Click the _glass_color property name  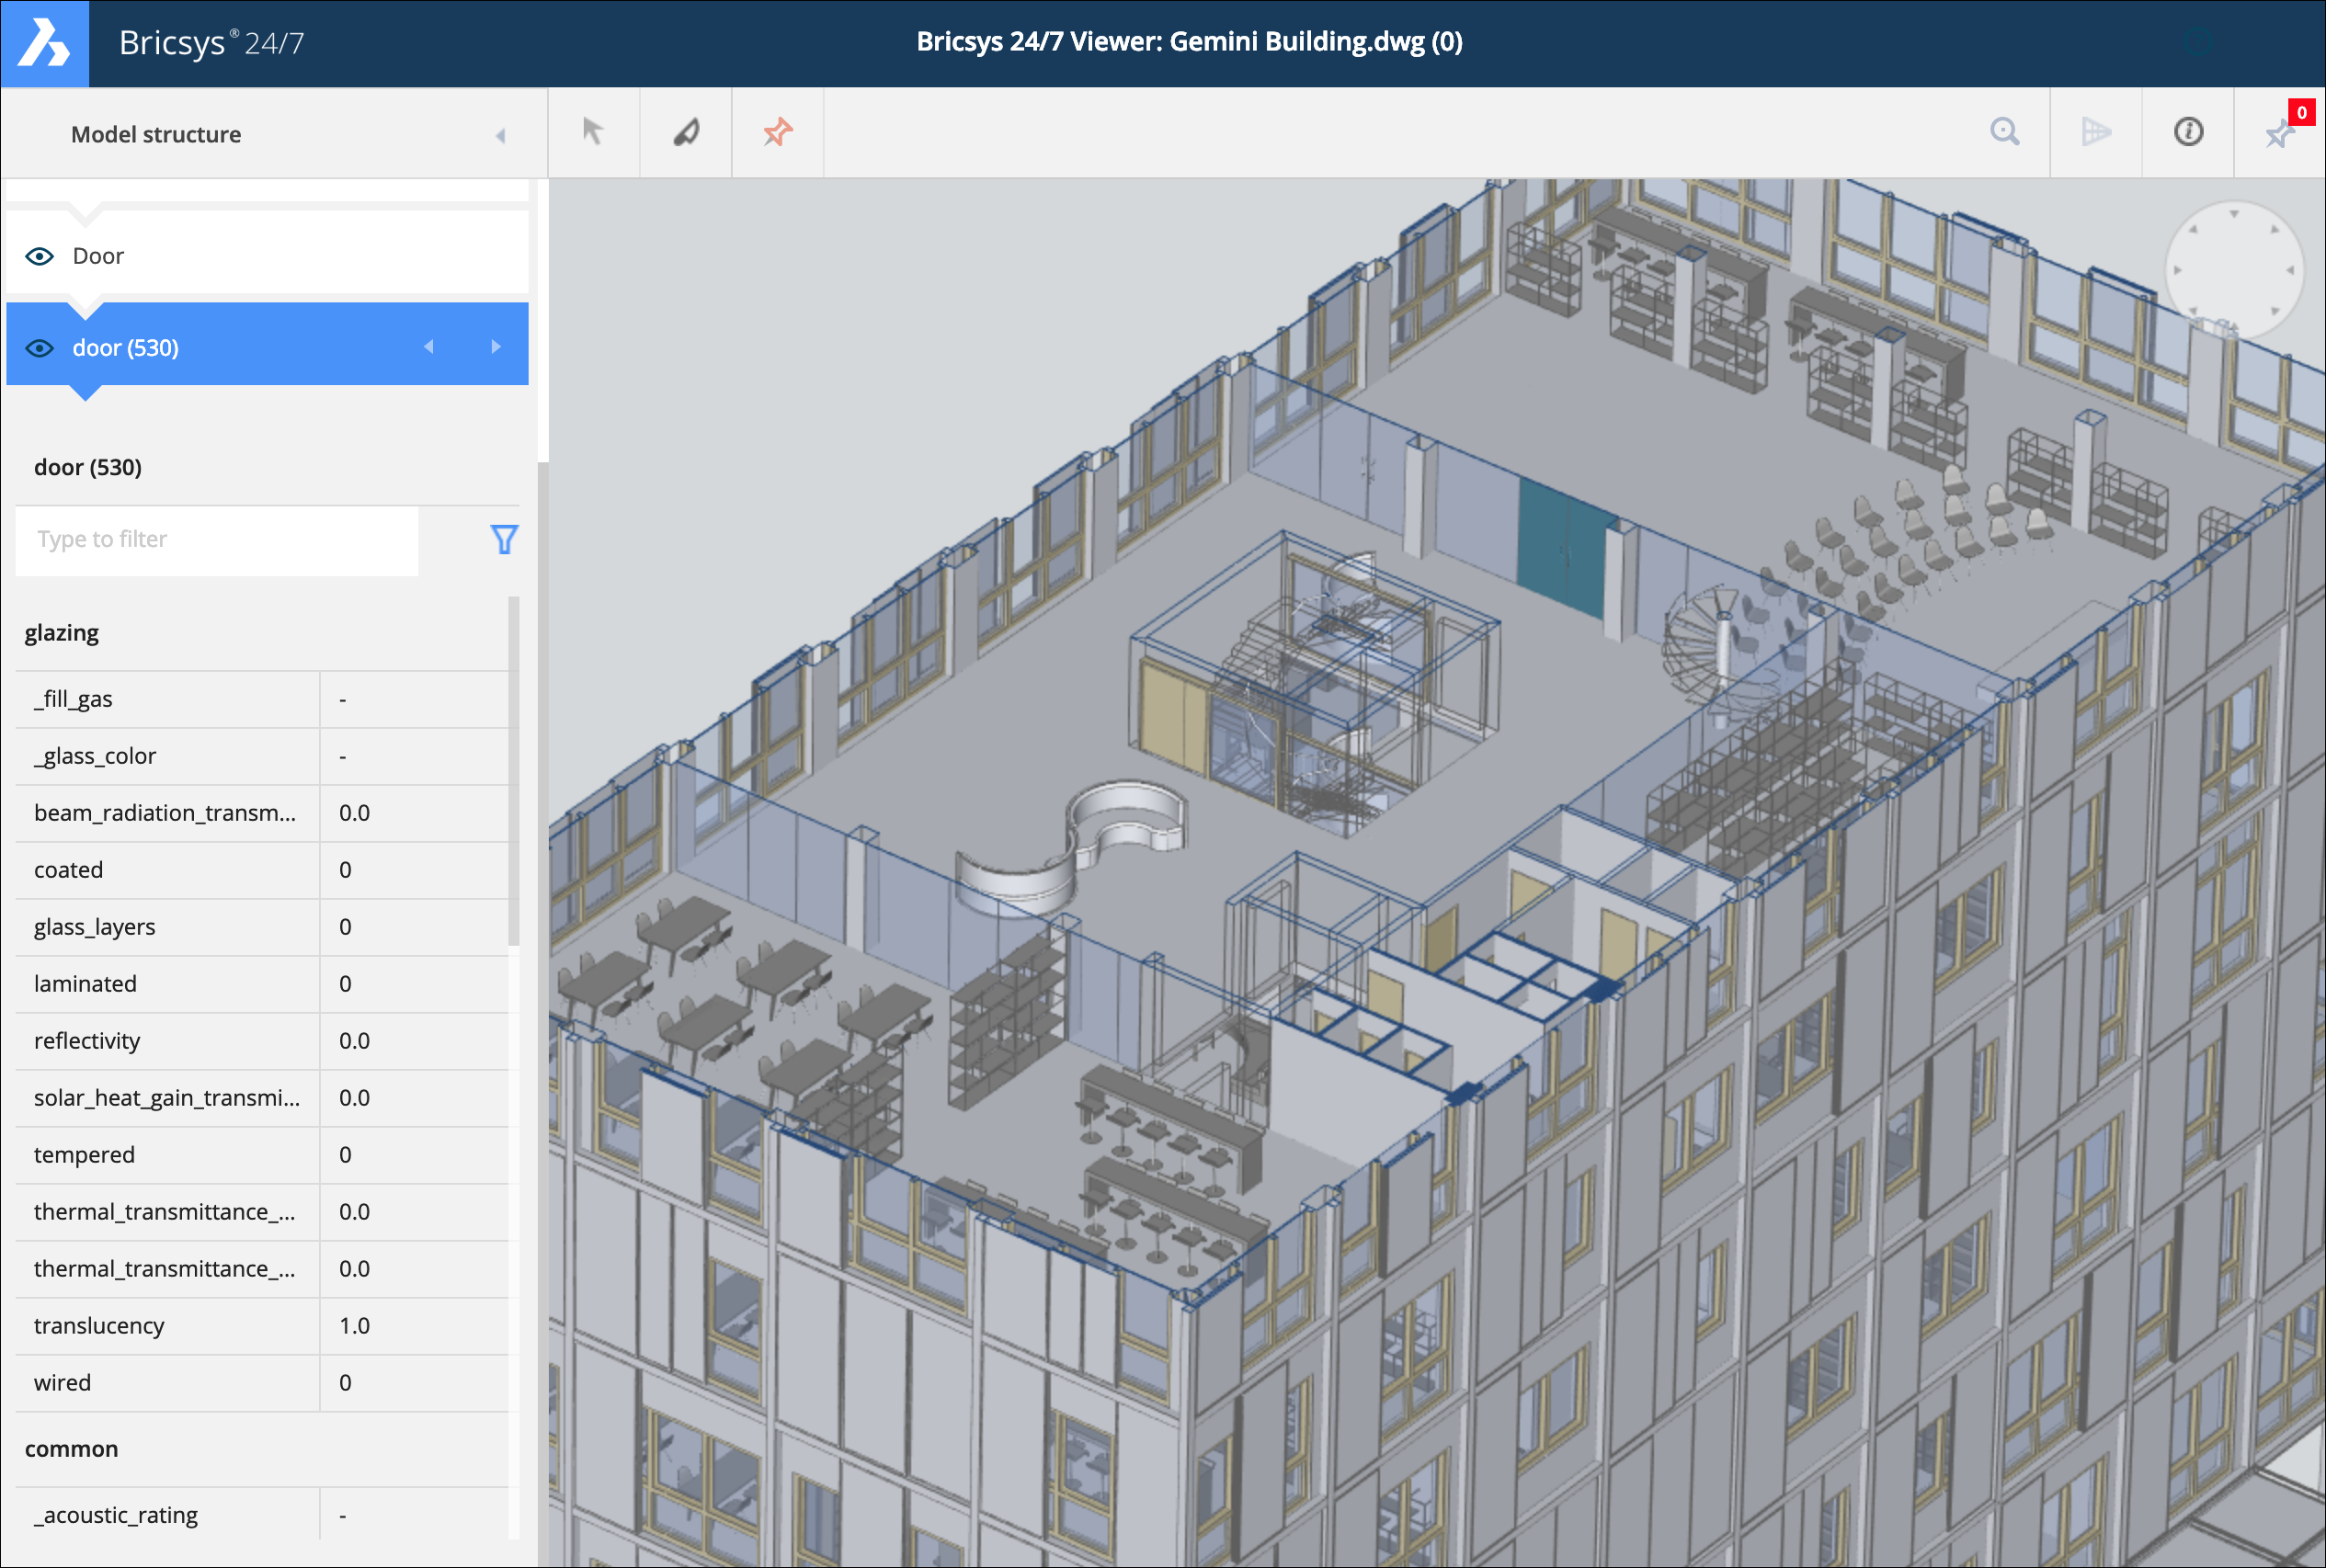click(95, 756)
